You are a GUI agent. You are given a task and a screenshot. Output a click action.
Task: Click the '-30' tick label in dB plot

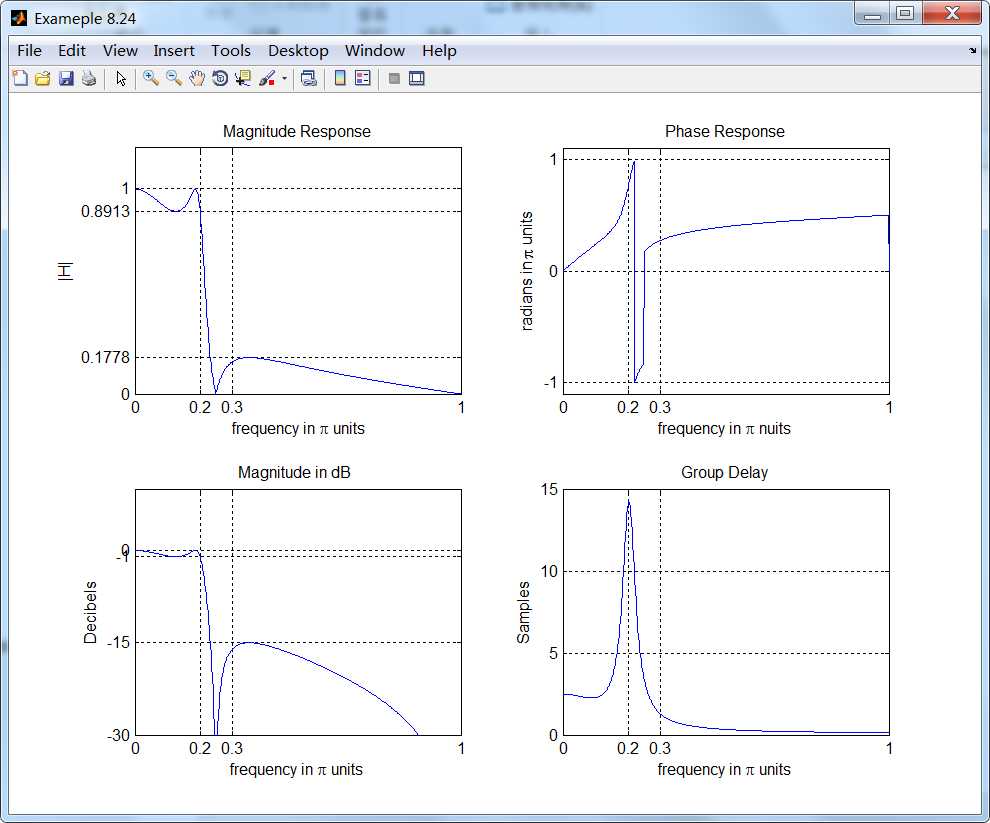118,735
